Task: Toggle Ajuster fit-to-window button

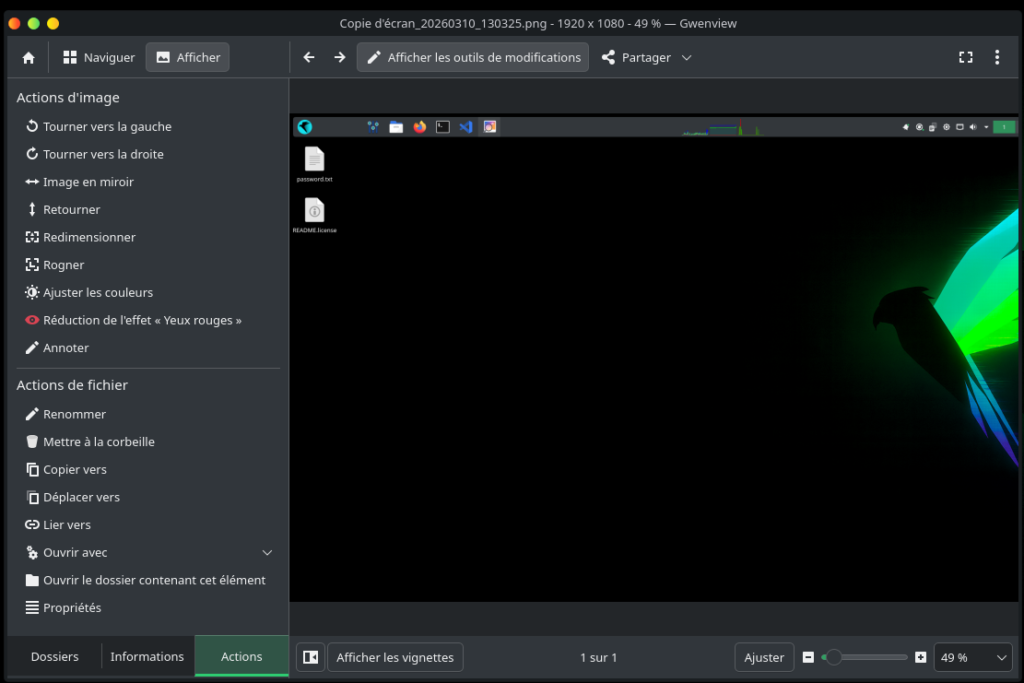Action: click(x=764, y=657)
